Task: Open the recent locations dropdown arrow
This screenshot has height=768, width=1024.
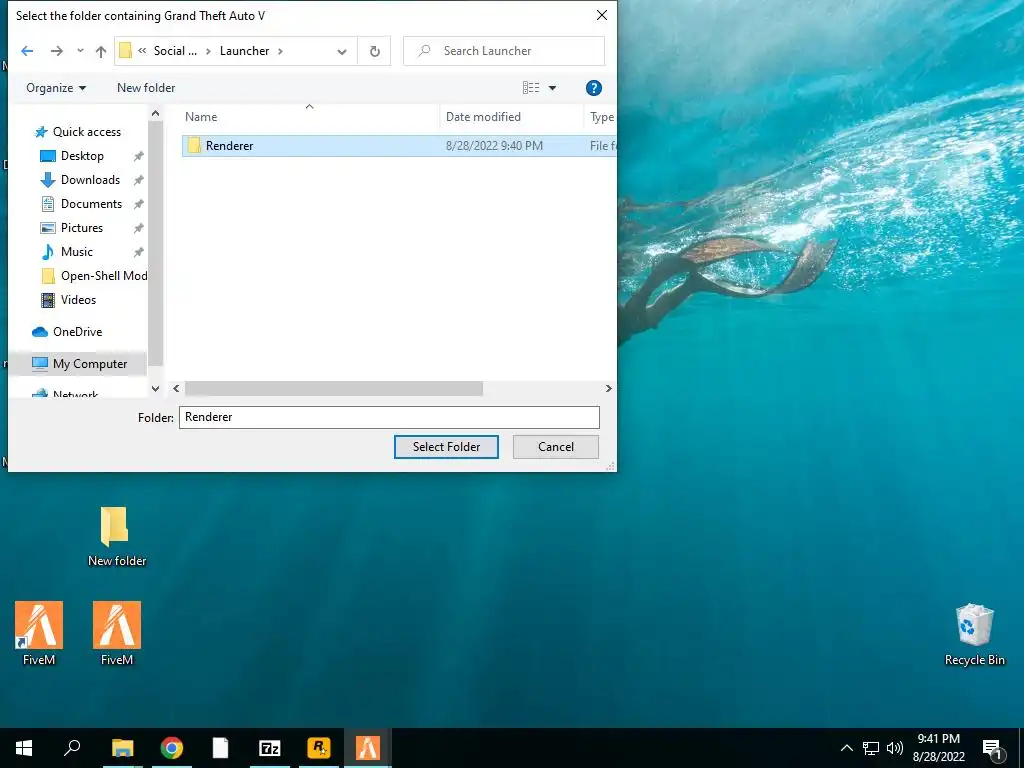Action: (x=80, y=51)
